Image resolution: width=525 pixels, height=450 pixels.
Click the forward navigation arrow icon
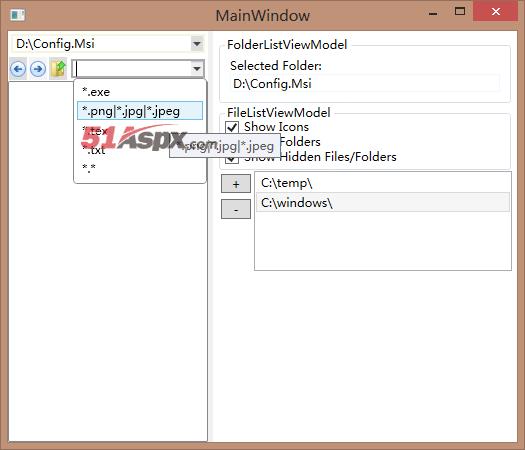(38, 69)
